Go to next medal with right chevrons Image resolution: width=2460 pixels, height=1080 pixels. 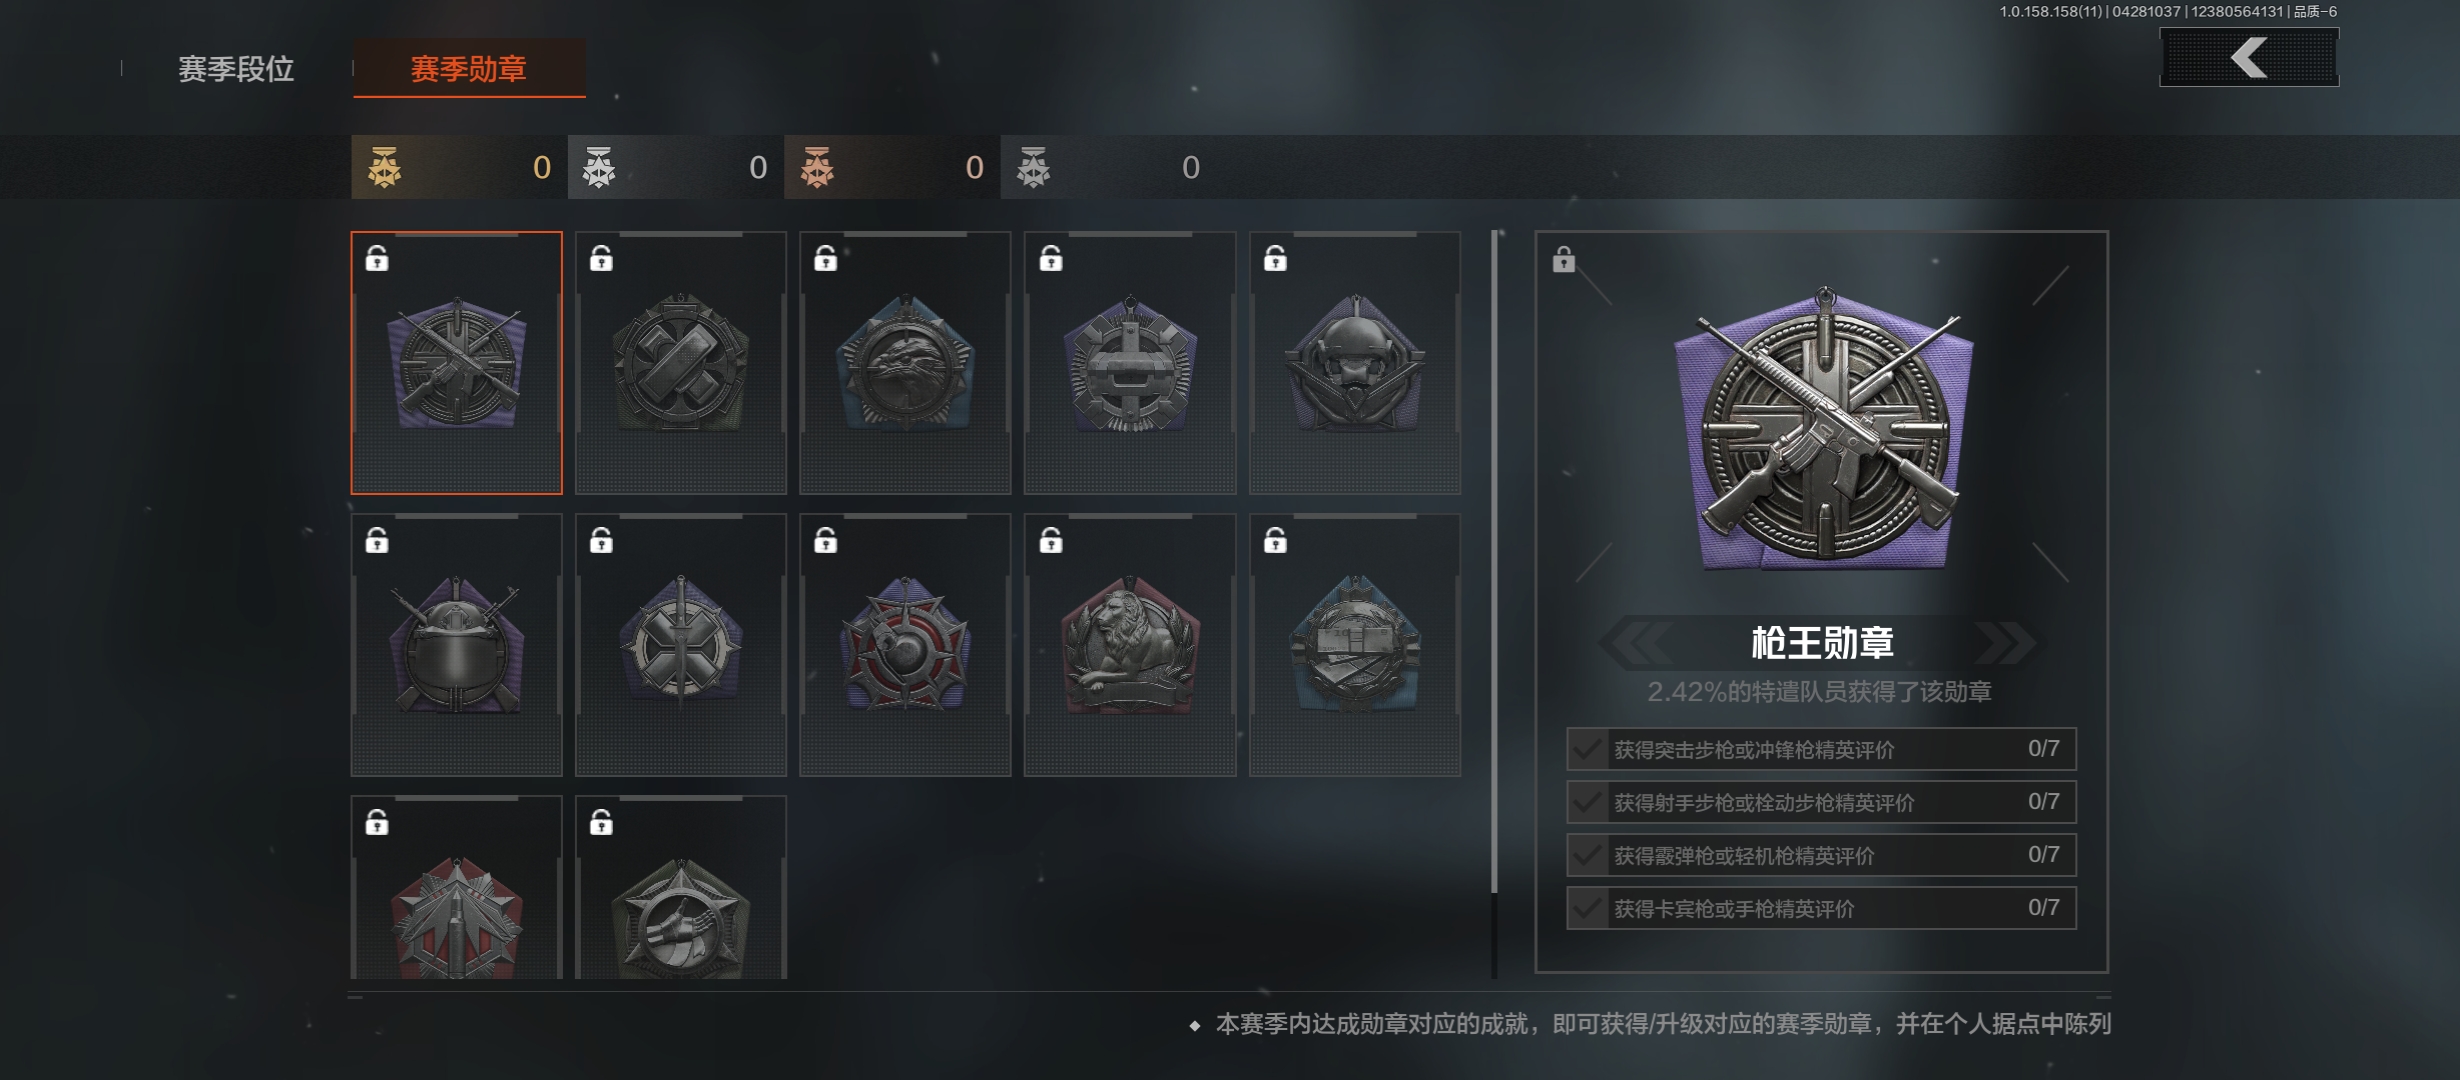2005,642
